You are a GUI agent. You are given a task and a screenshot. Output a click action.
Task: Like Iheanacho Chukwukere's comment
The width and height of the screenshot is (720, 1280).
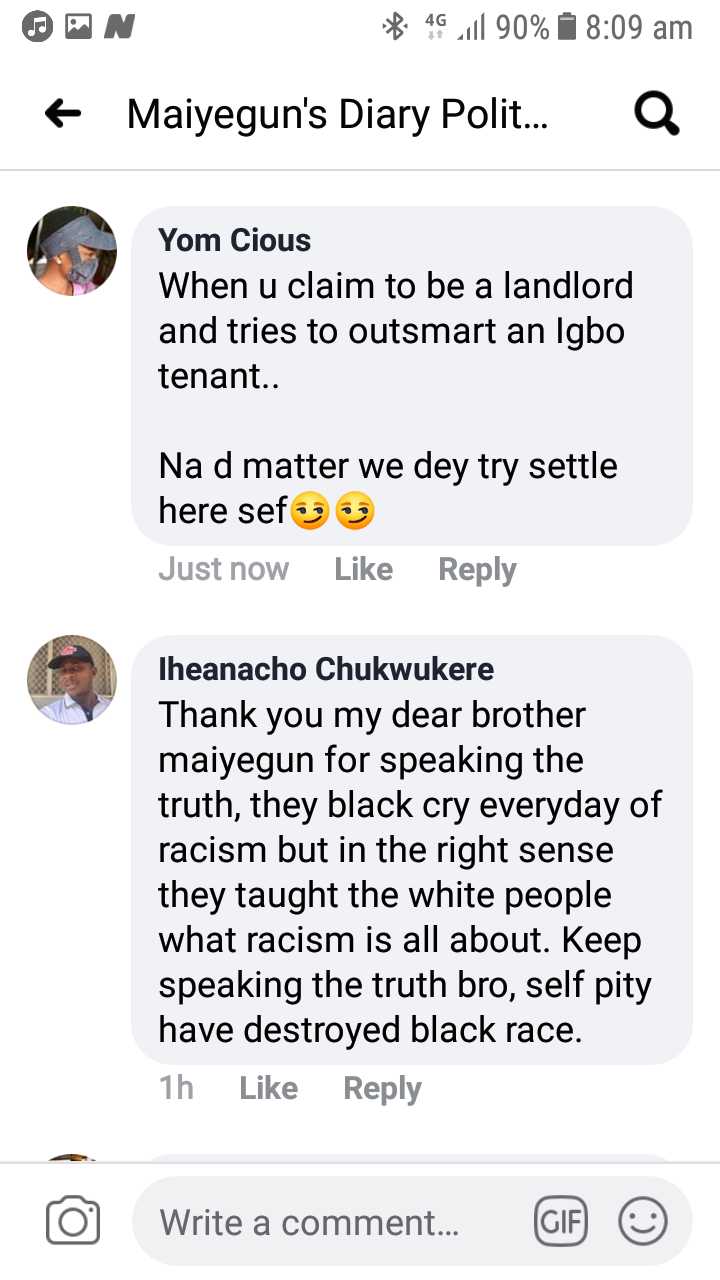(x=268, y=1088)
